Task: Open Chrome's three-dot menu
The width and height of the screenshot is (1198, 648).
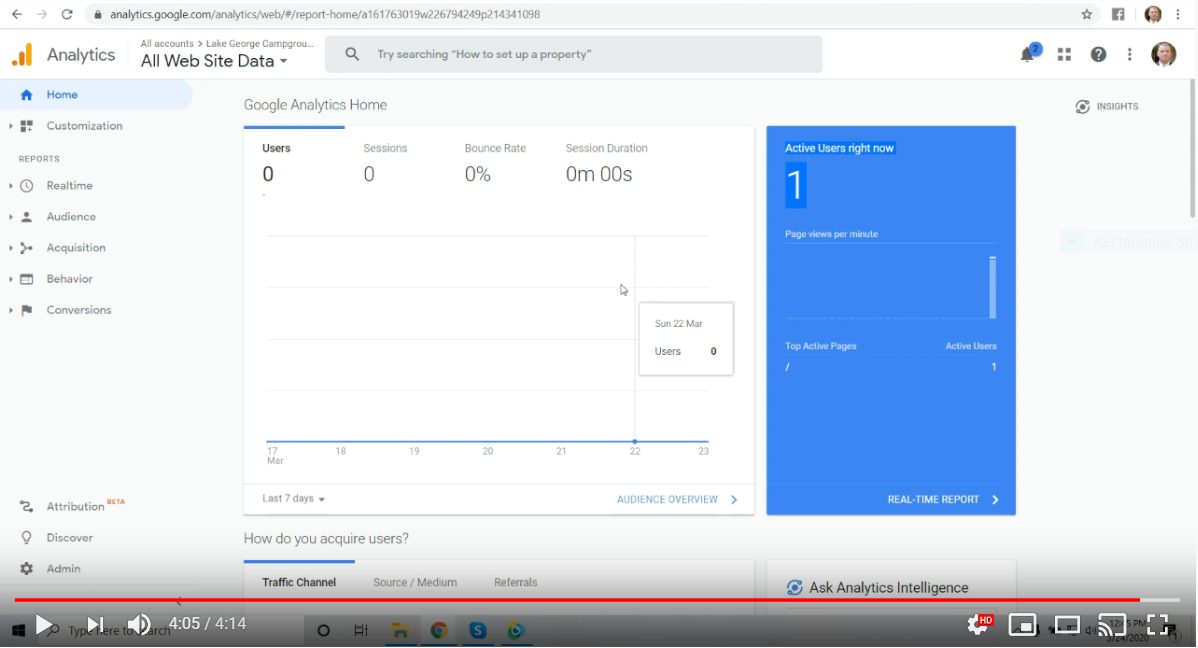Action: click(x=1179, y=15)
